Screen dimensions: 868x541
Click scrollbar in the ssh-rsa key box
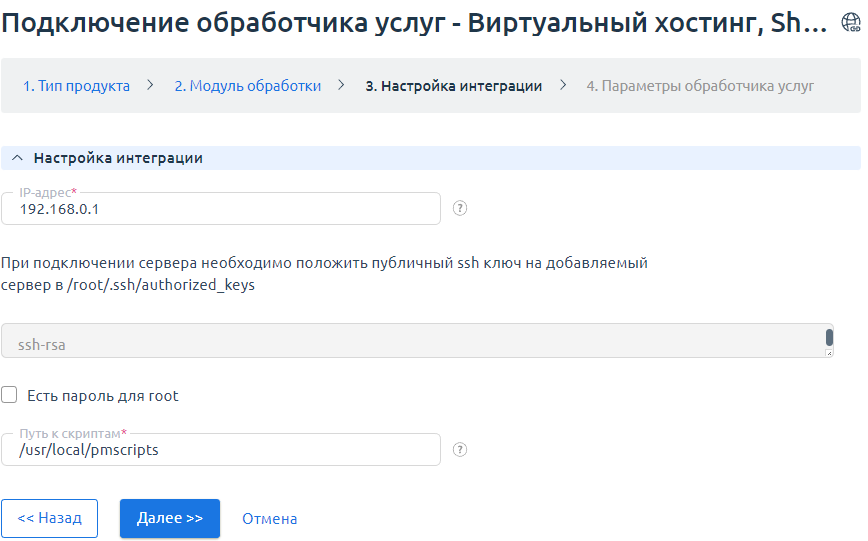pos(828,338)
